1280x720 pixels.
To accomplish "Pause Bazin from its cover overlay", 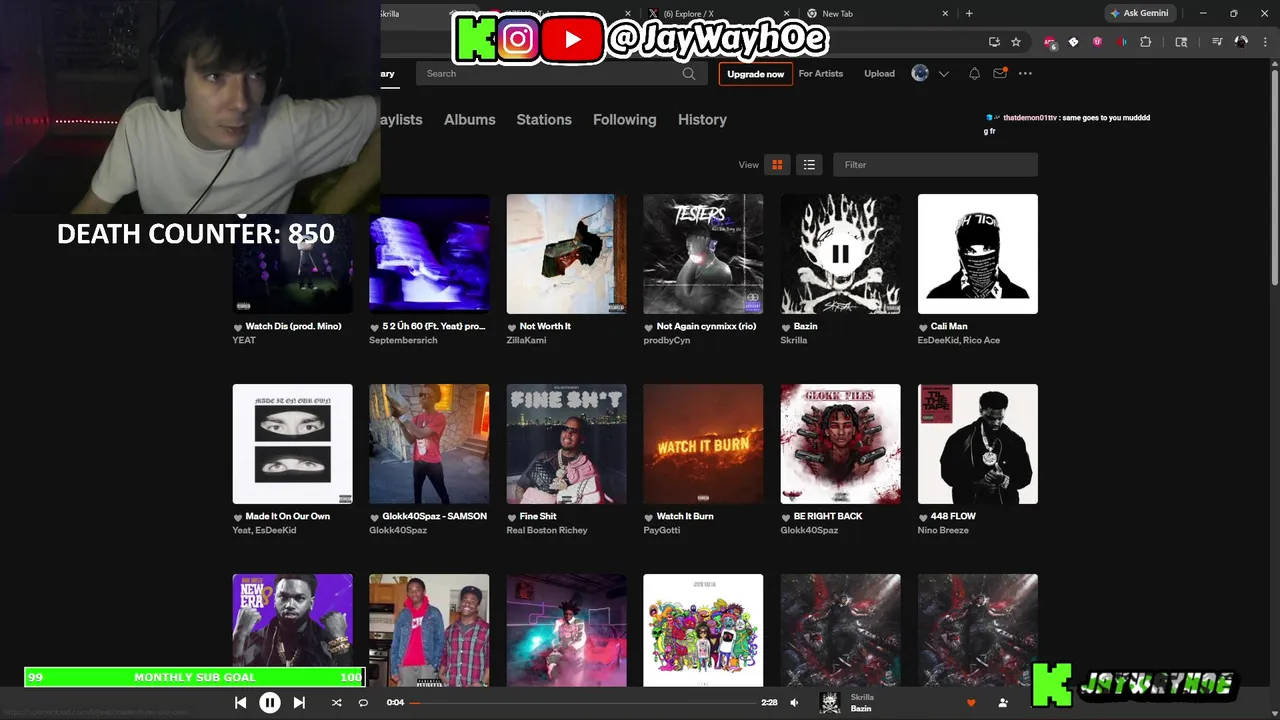I will [840, 254].
